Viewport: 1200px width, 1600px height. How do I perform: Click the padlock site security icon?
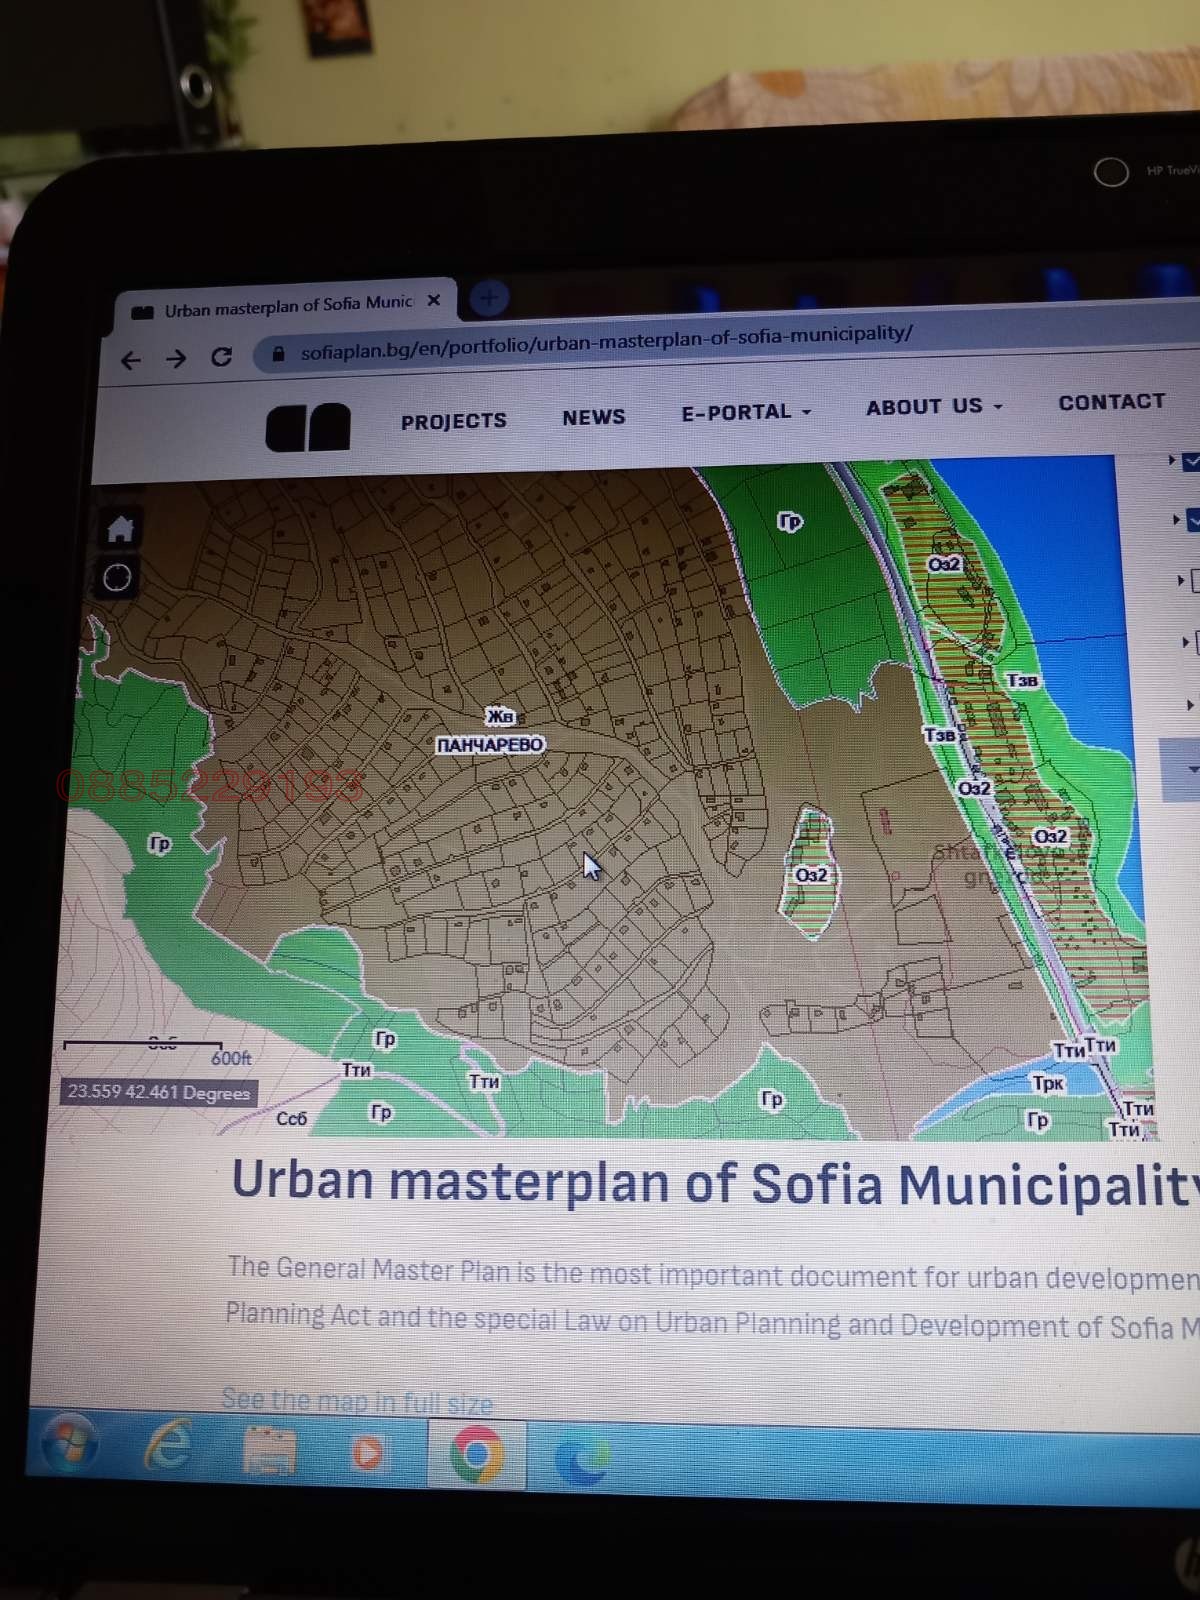[279, 354]
